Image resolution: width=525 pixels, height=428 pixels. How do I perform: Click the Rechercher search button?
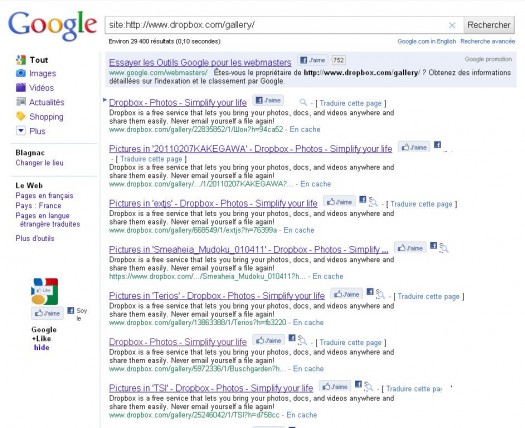(x=489, y=25)
